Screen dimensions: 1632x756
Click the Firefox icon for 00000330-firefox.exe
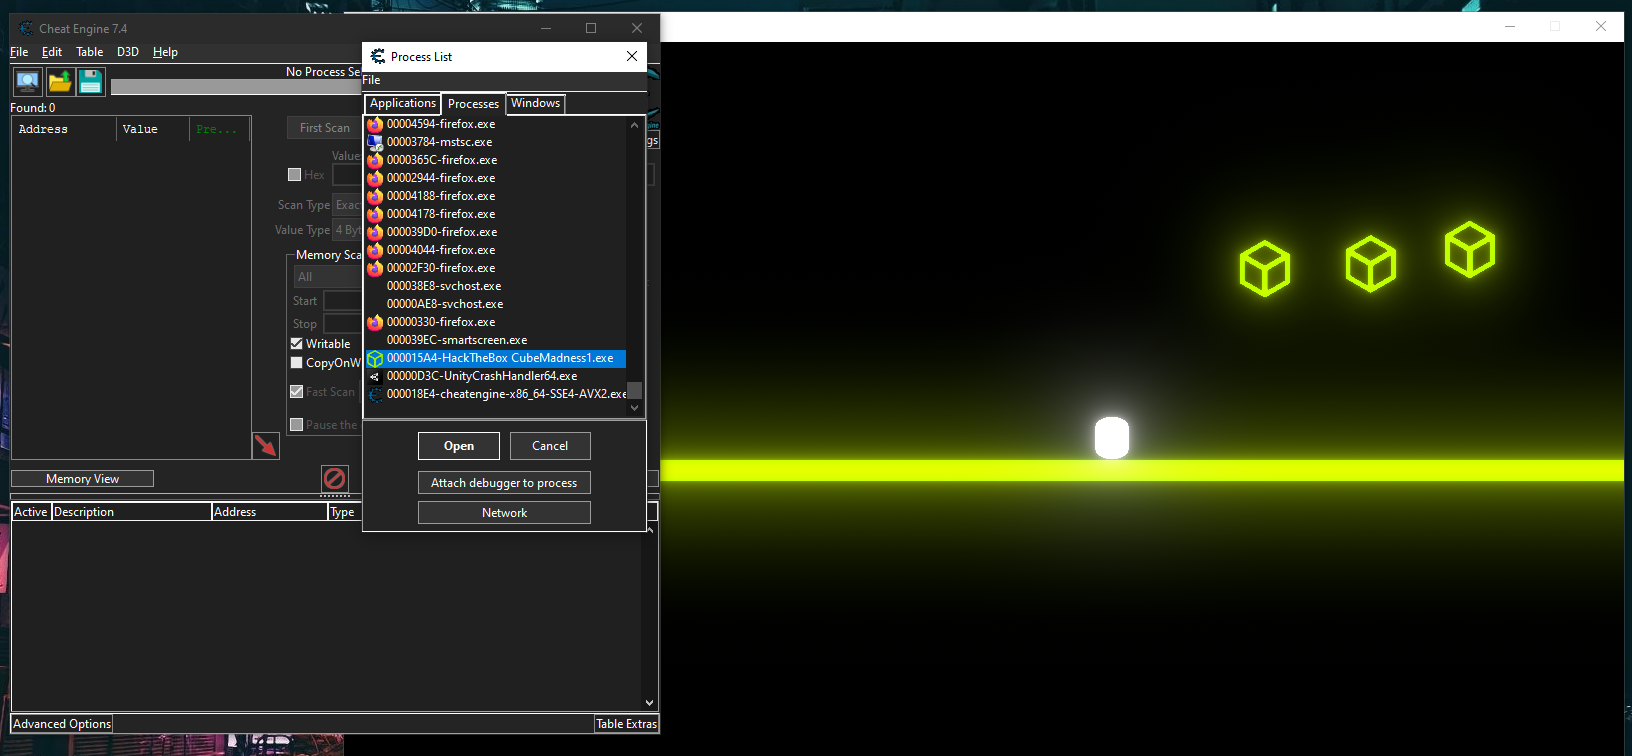375,322
